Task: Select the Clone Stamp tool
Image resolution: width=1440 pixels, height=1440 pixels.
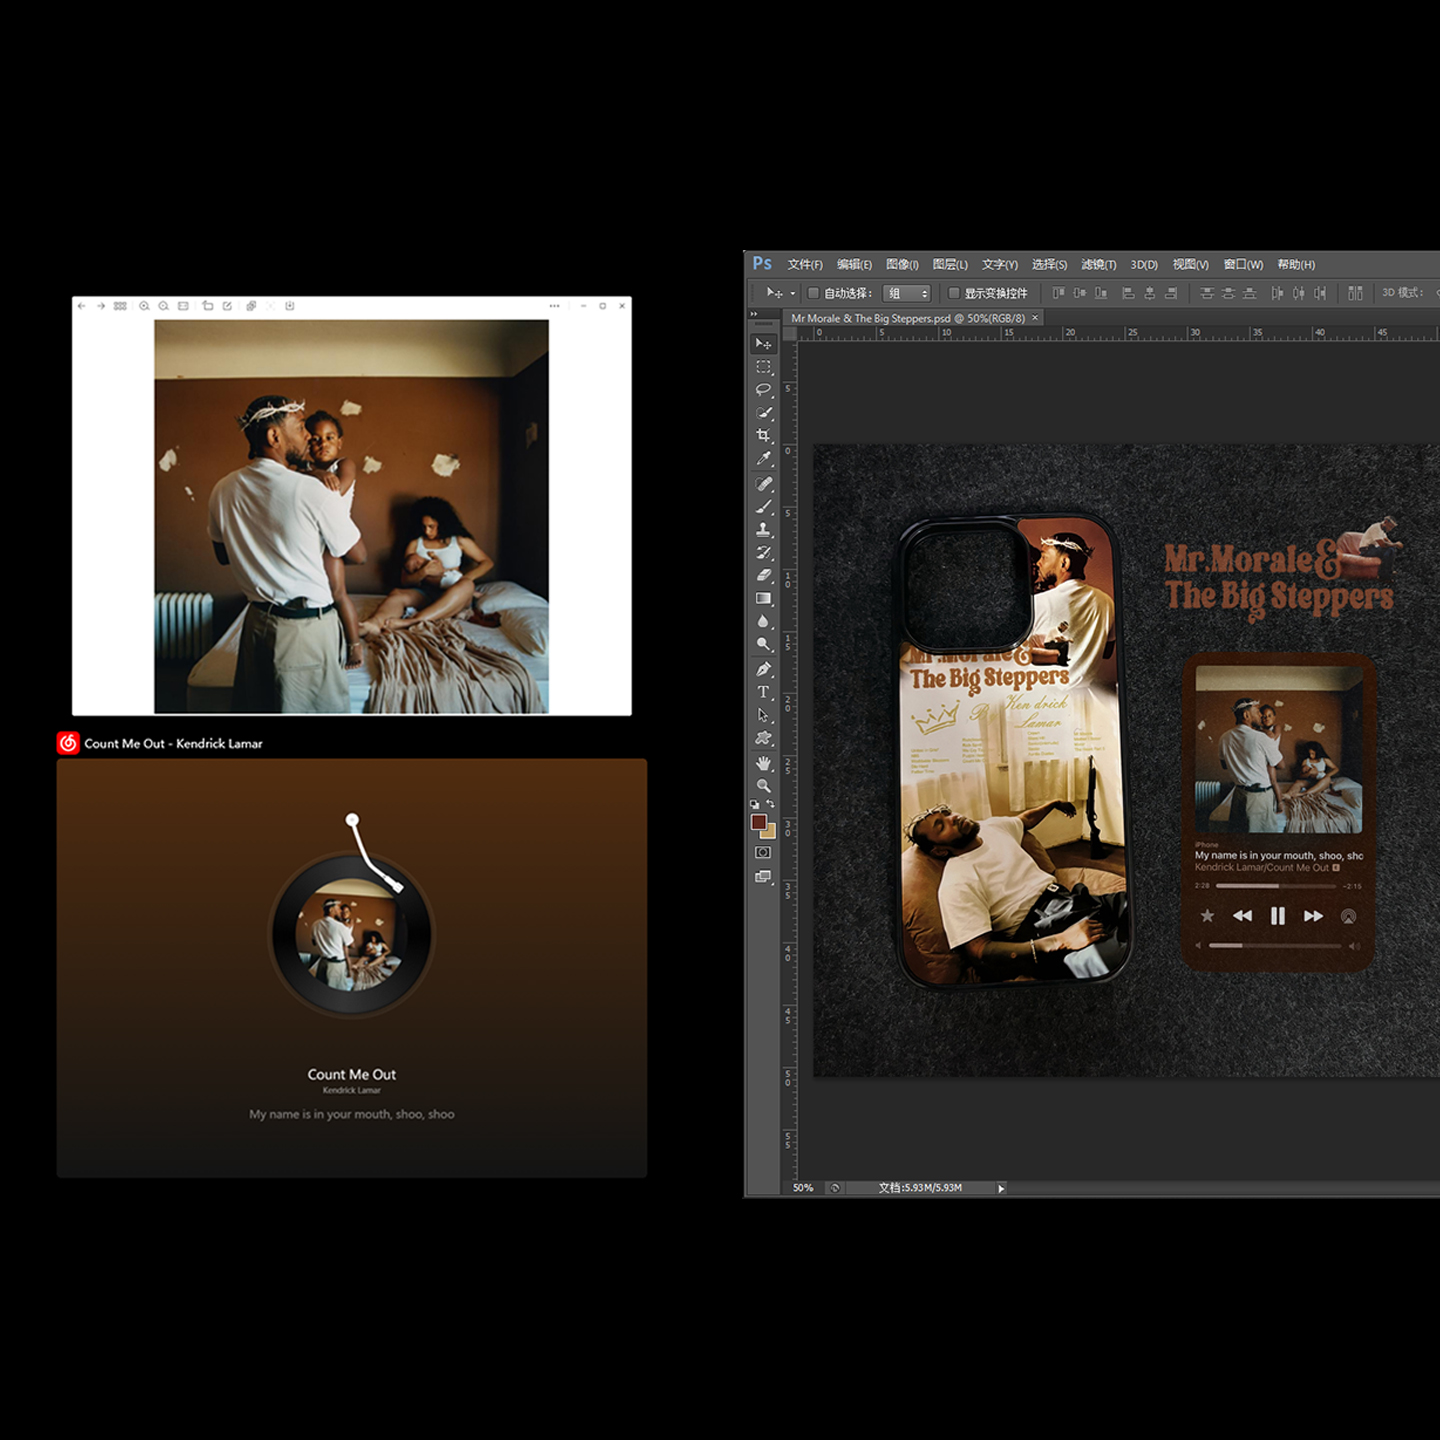Action: [763, 530]
